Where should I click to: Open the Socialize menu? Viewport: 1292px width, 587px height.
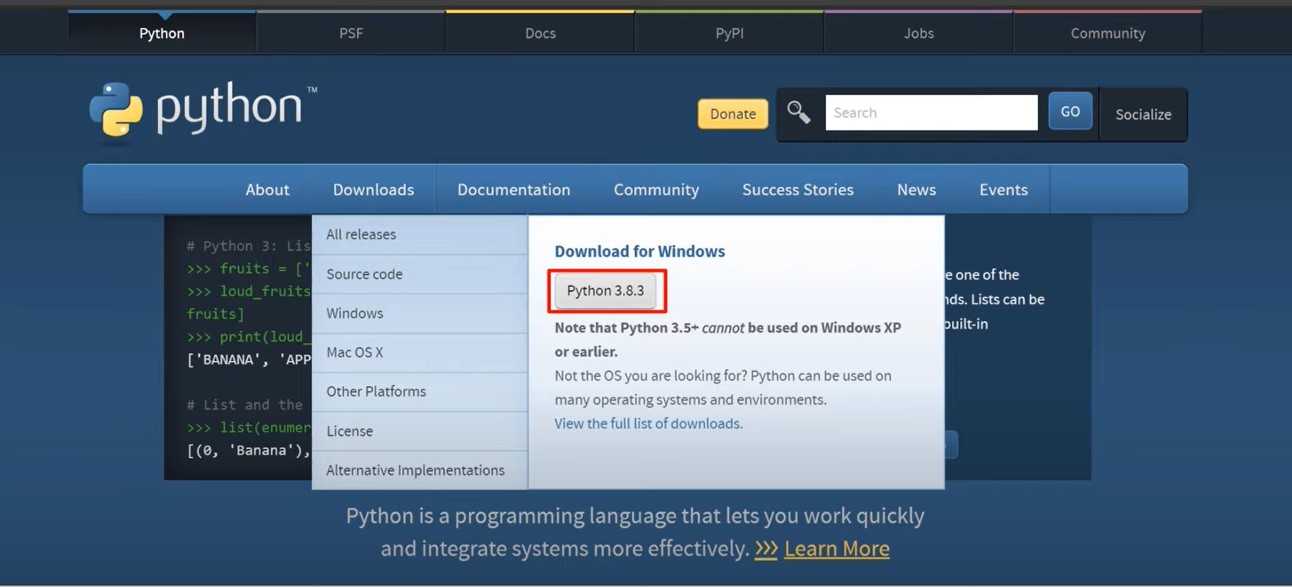(x=1143, y=114)
